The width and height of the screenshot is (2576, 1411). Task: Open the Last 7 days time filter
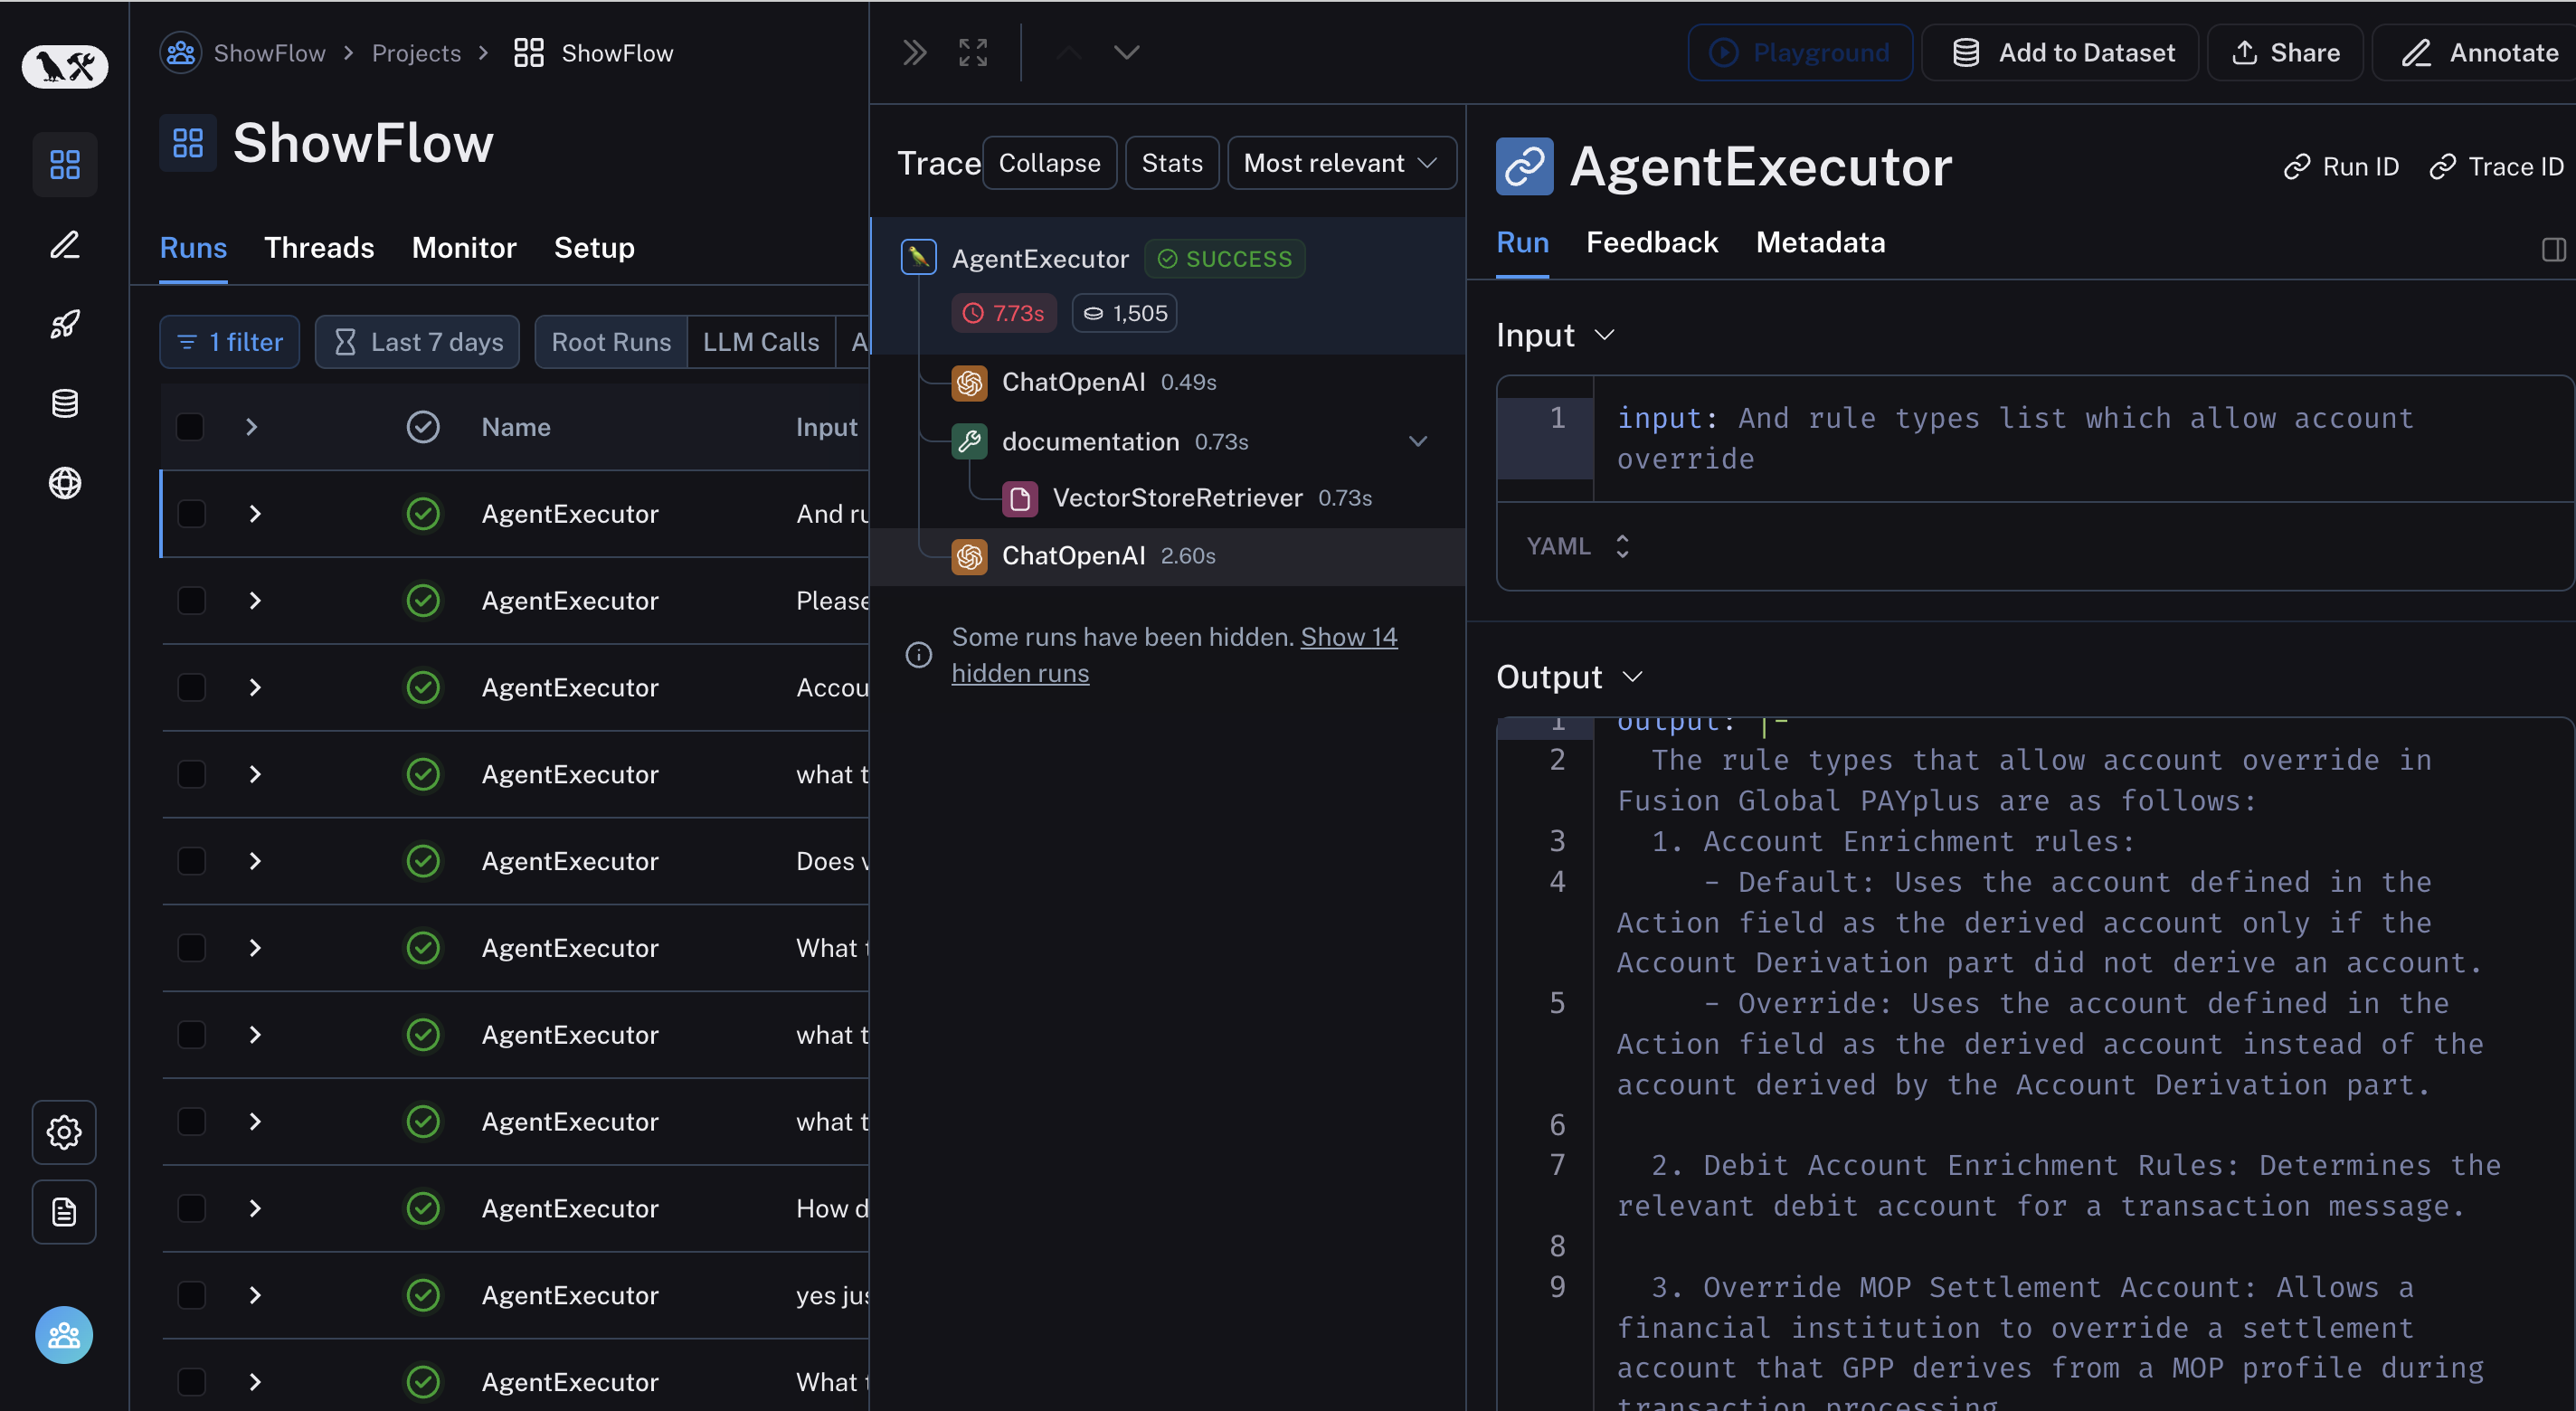pos(417,342)
